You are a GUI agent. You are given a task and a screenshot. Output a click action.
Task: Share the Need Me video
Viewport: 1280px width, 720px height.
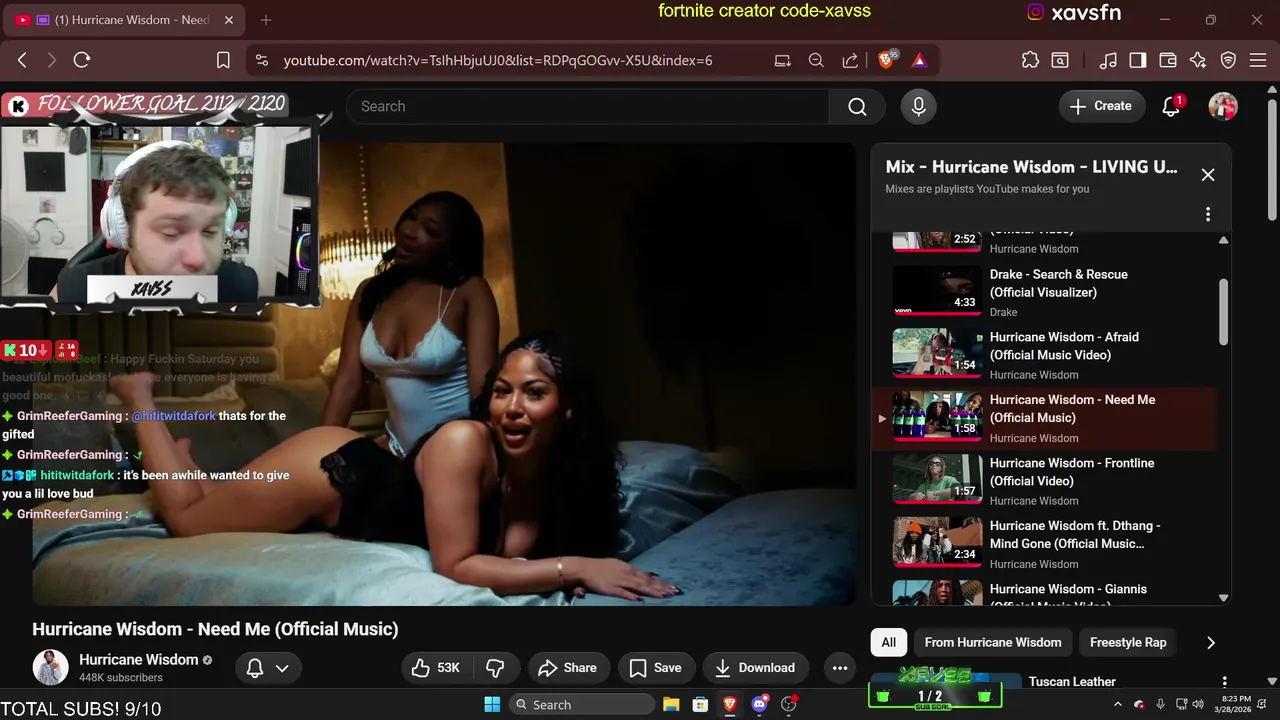(567, 668)
